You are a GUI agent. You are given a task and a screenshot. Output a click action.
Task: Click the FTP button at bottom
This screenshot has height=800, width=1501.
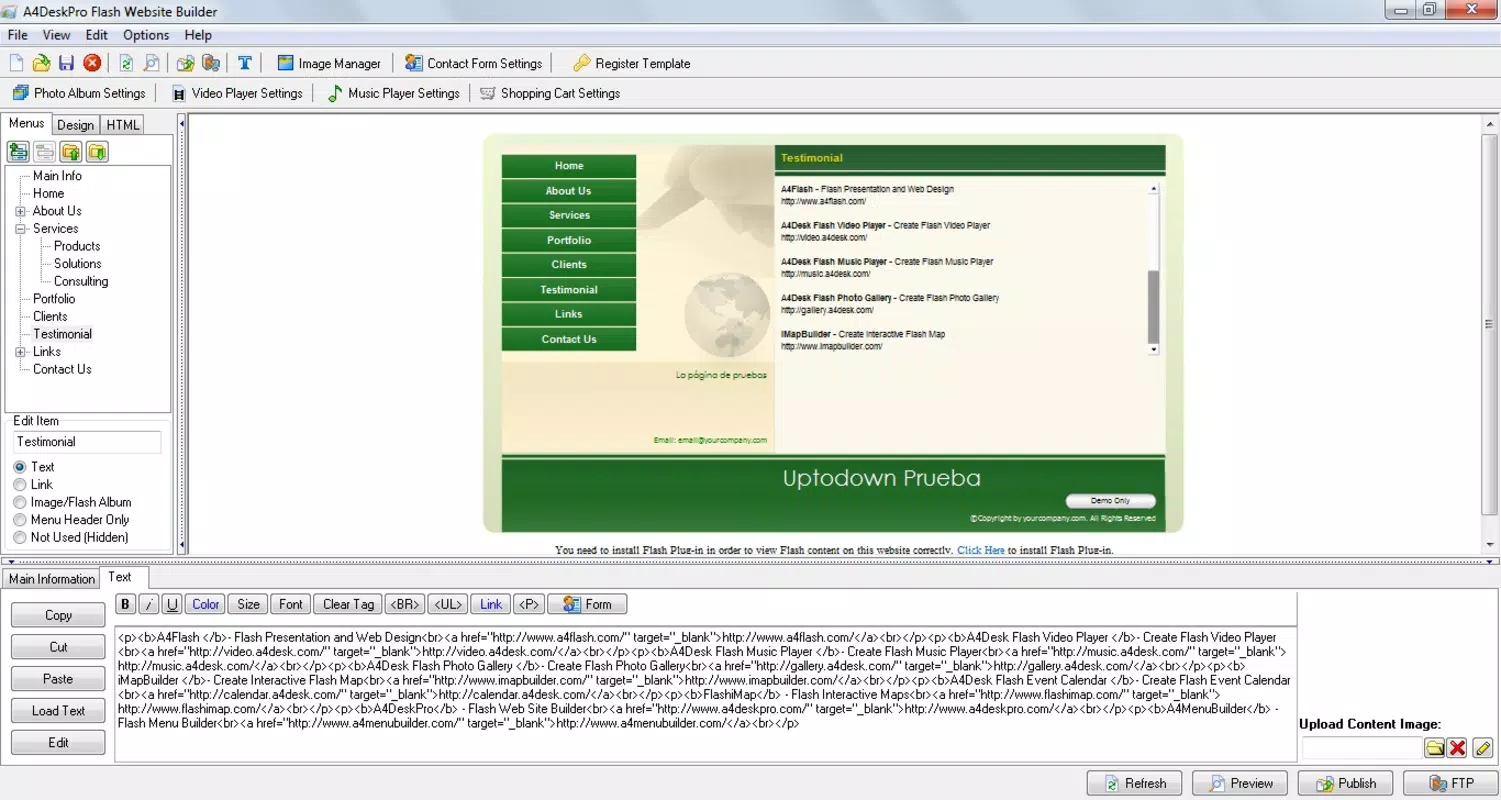pos(1450,783)
